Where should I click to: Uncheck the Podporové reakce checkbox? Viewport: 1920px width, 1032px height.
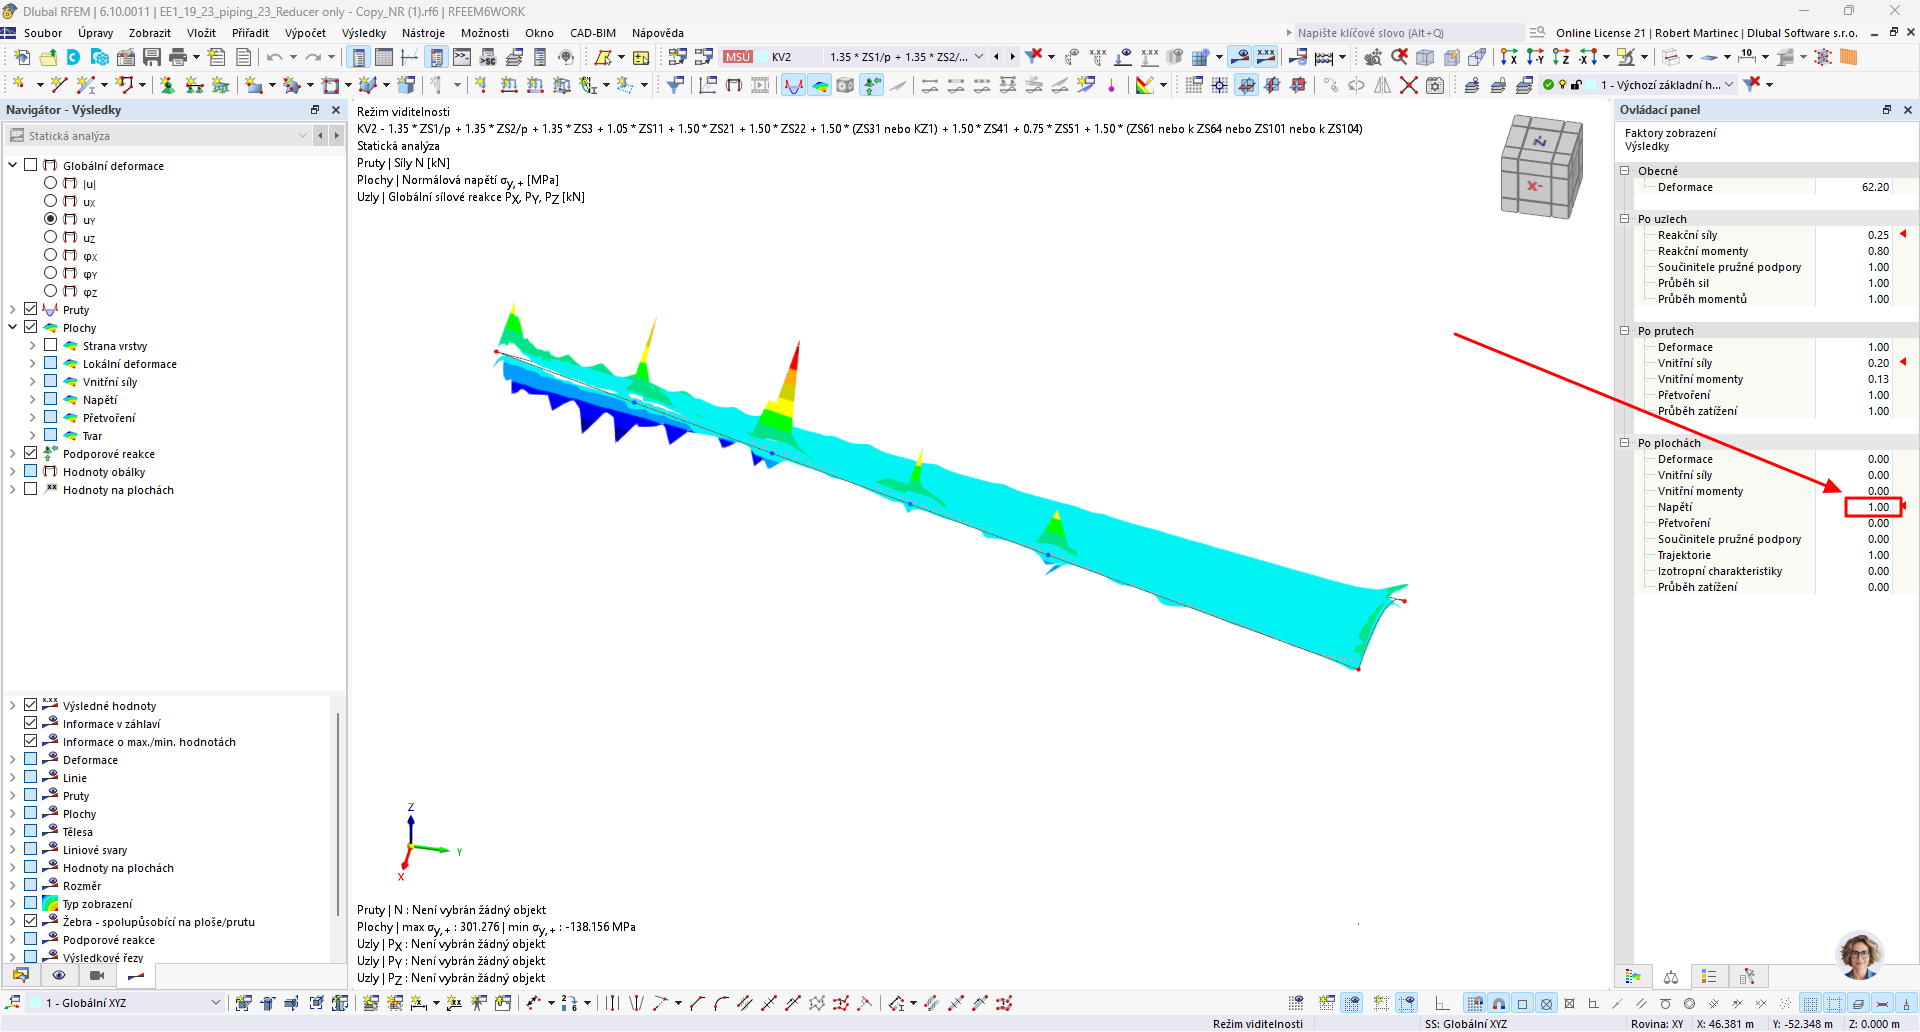[x=31, y=453]
